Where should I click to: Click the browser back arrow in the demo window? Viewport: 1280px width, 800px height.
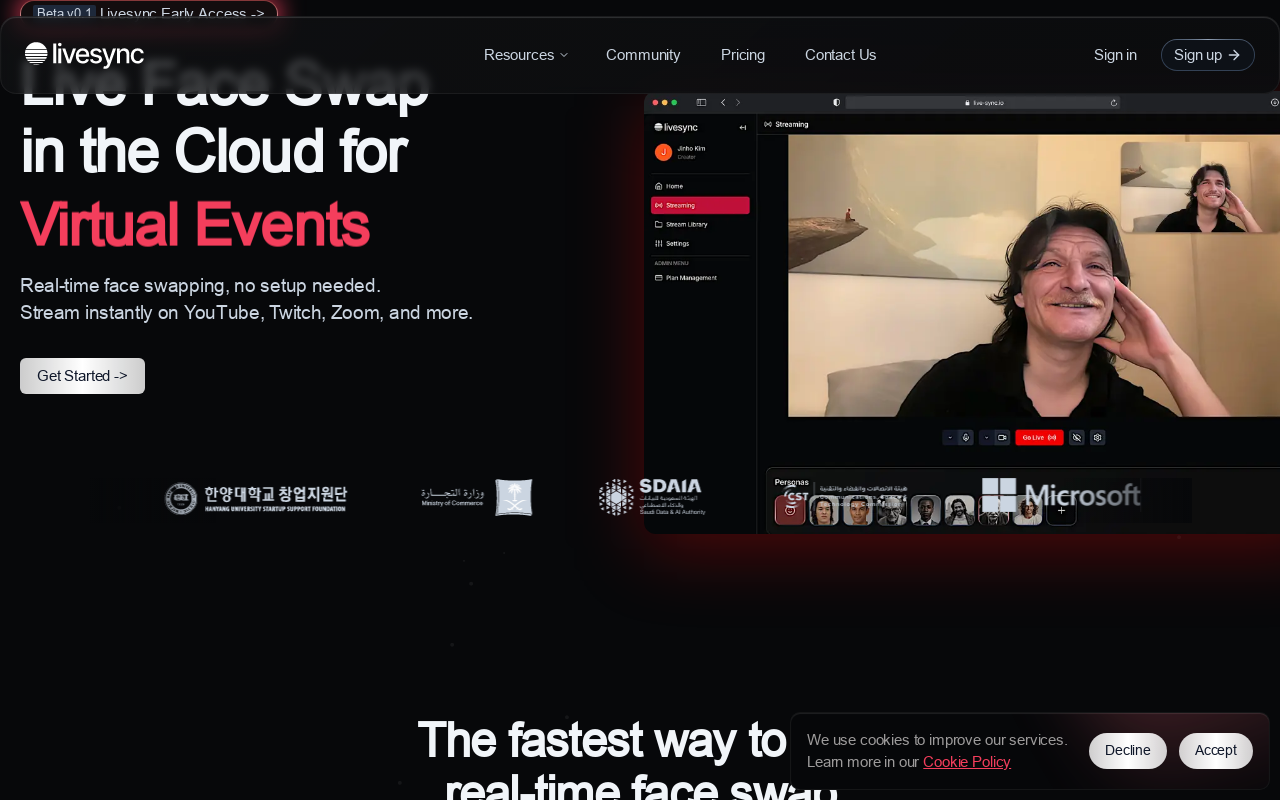point(723,102)
